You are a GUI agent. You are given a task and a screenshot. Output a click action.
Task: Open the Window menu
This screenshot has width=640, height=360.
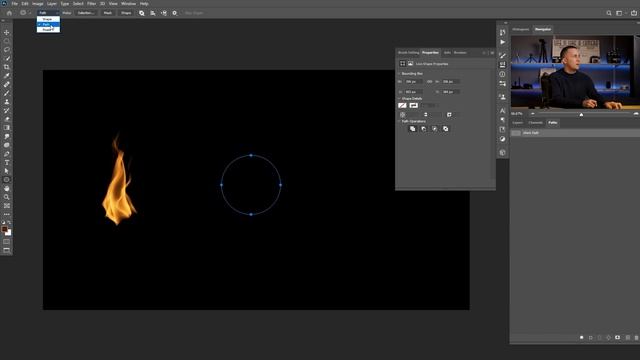[x=129, y=4]
